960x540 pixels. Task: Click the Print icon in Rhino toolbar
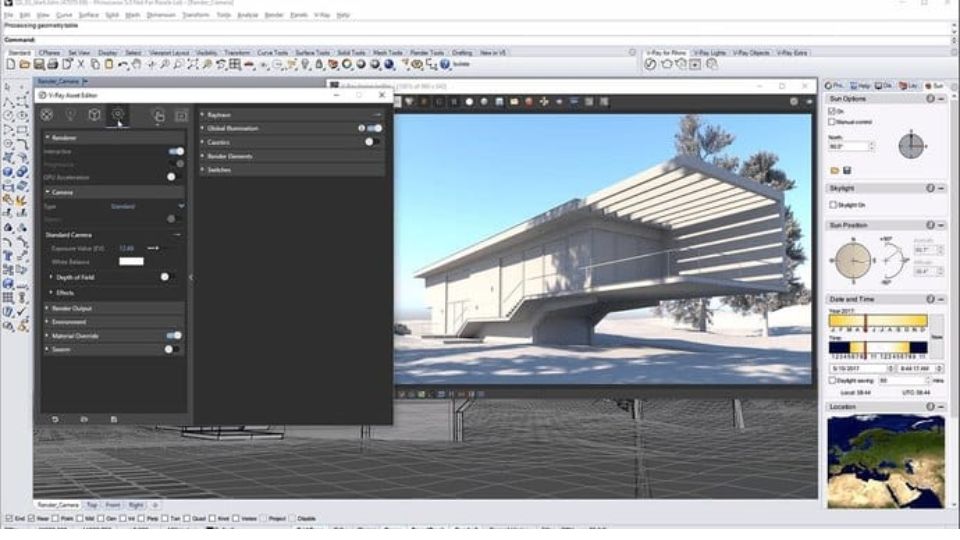(53, 64)
